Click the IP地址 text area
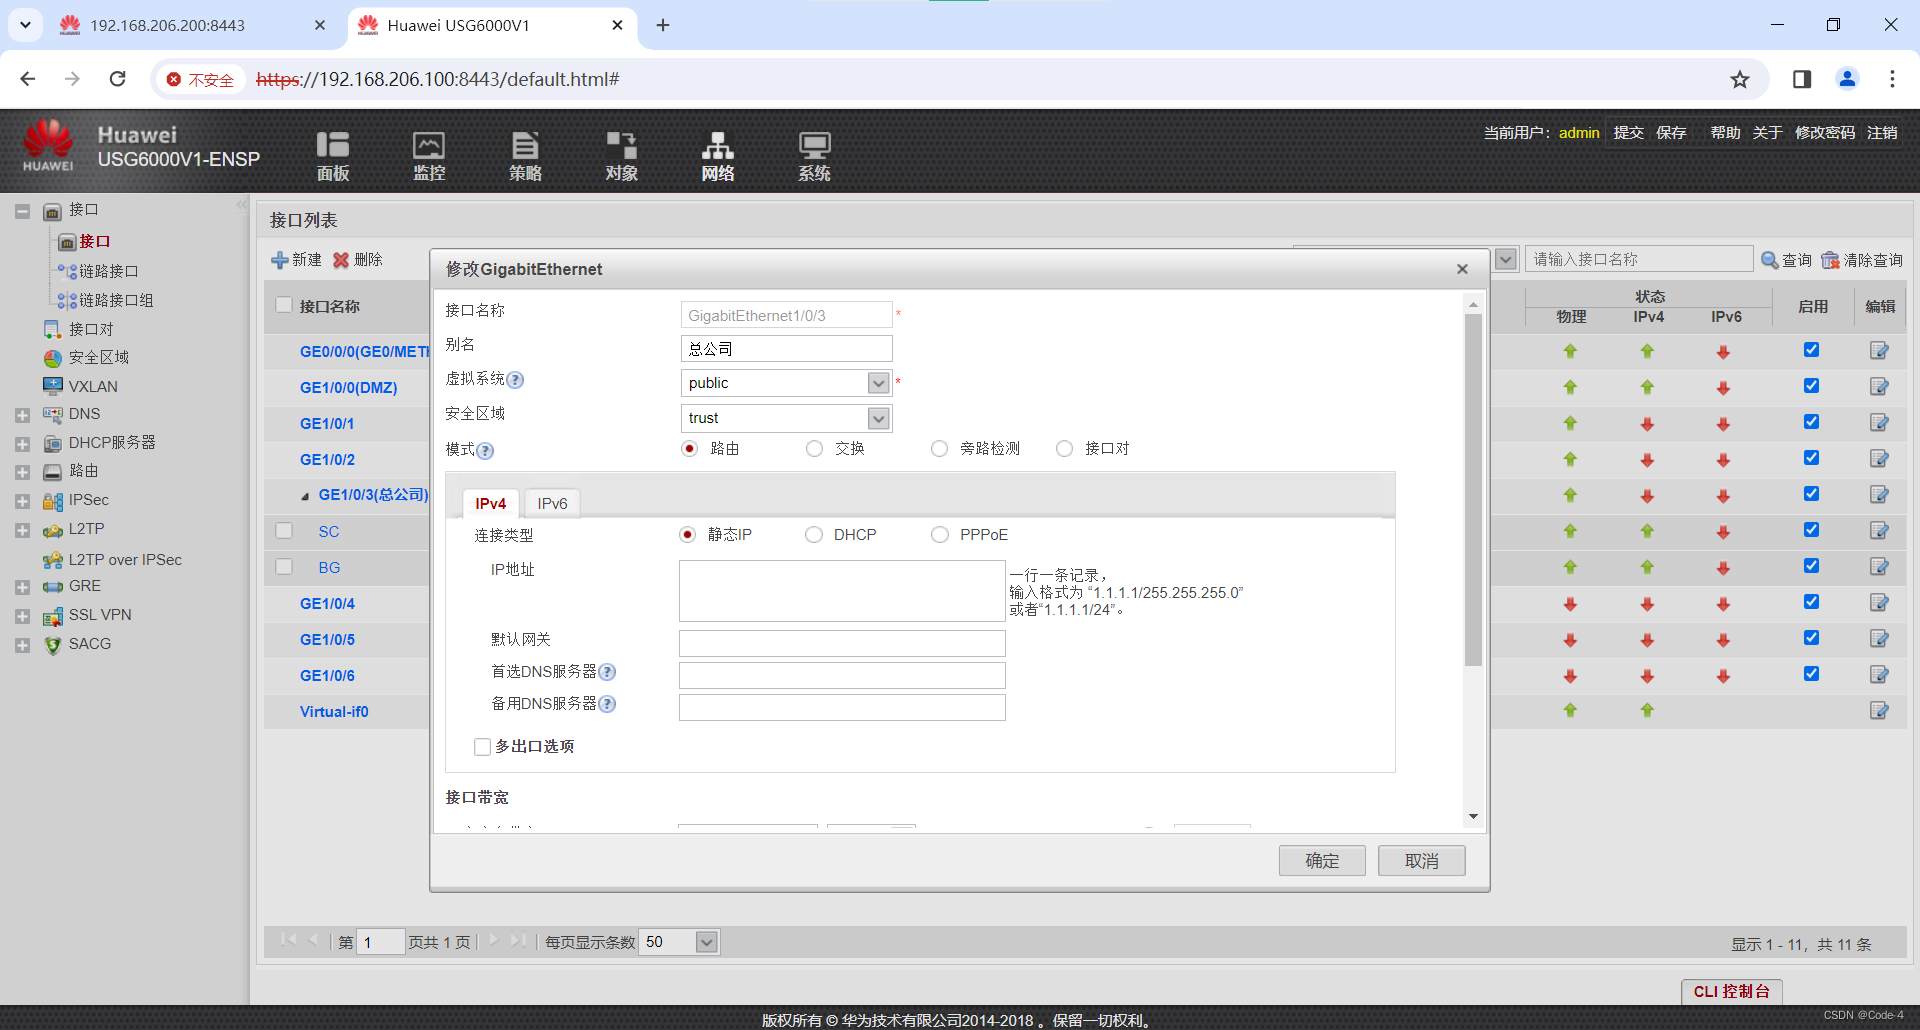 pos(842,591)
